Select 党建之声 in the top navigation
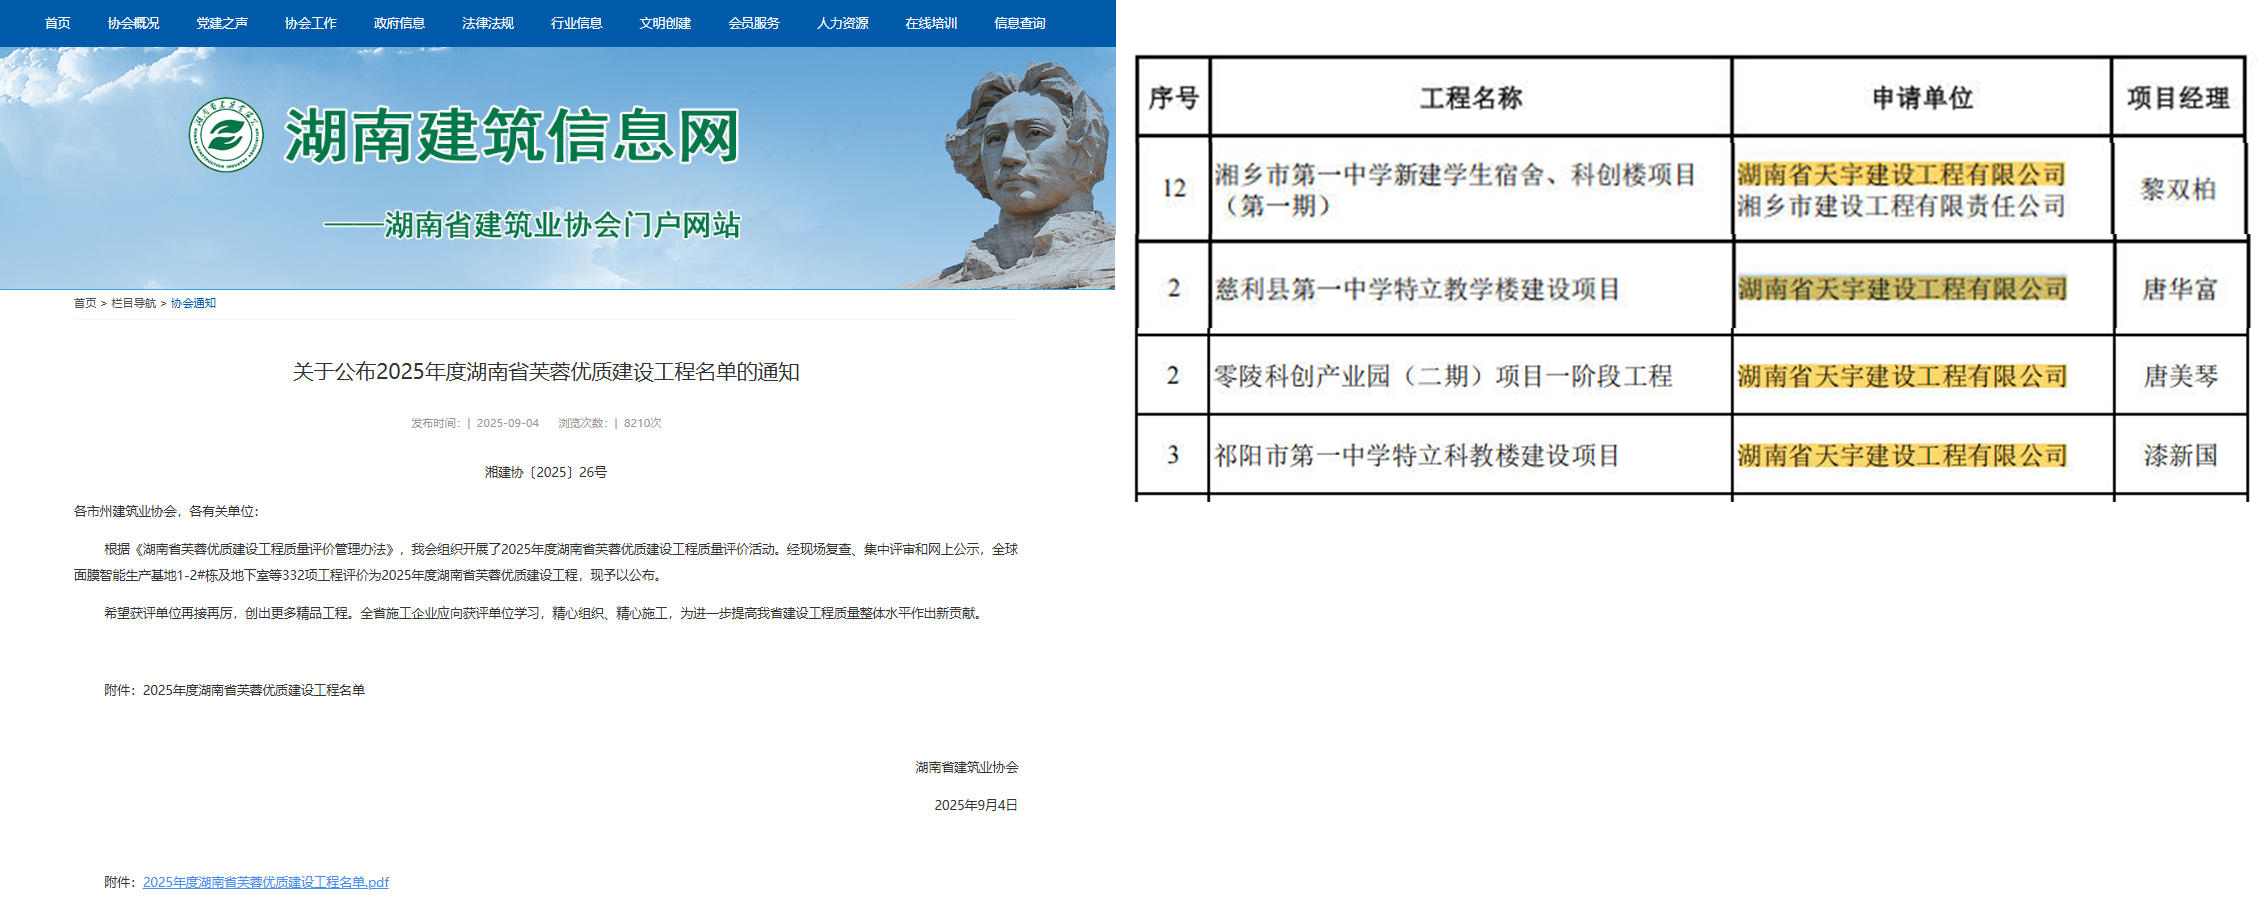Viewport: 2268px width, 906px height. pyautogui.click(x=222, y=23)
